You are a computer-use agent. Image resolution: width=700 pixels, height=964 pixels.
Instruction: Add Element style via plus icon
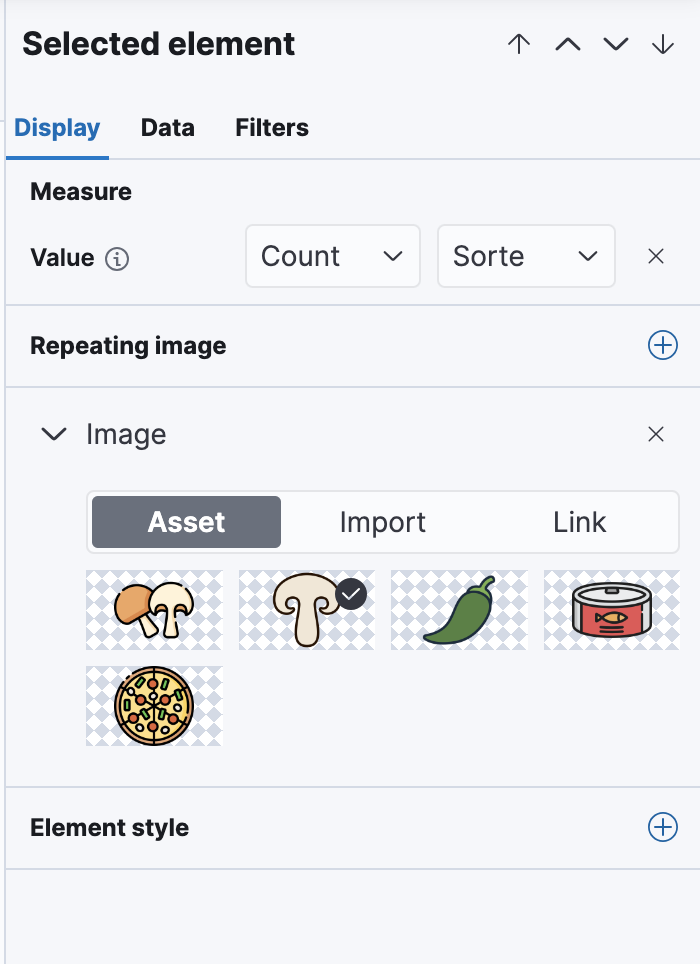(x=663, y=827)
